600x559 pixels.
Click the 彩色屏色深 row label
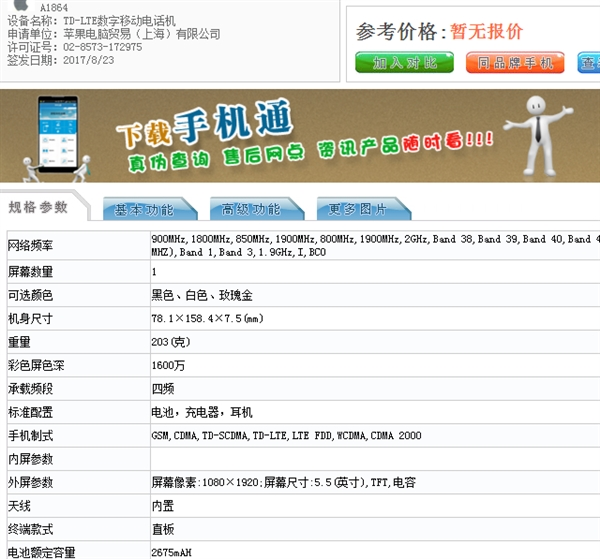tap(36, 365)
